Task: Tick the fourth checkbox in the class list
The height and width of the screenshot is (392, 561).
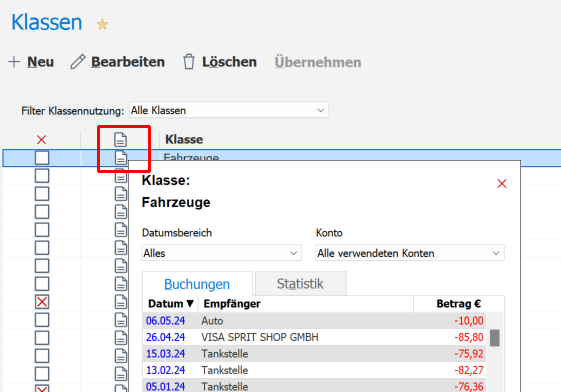Action: tap(42, 212)
